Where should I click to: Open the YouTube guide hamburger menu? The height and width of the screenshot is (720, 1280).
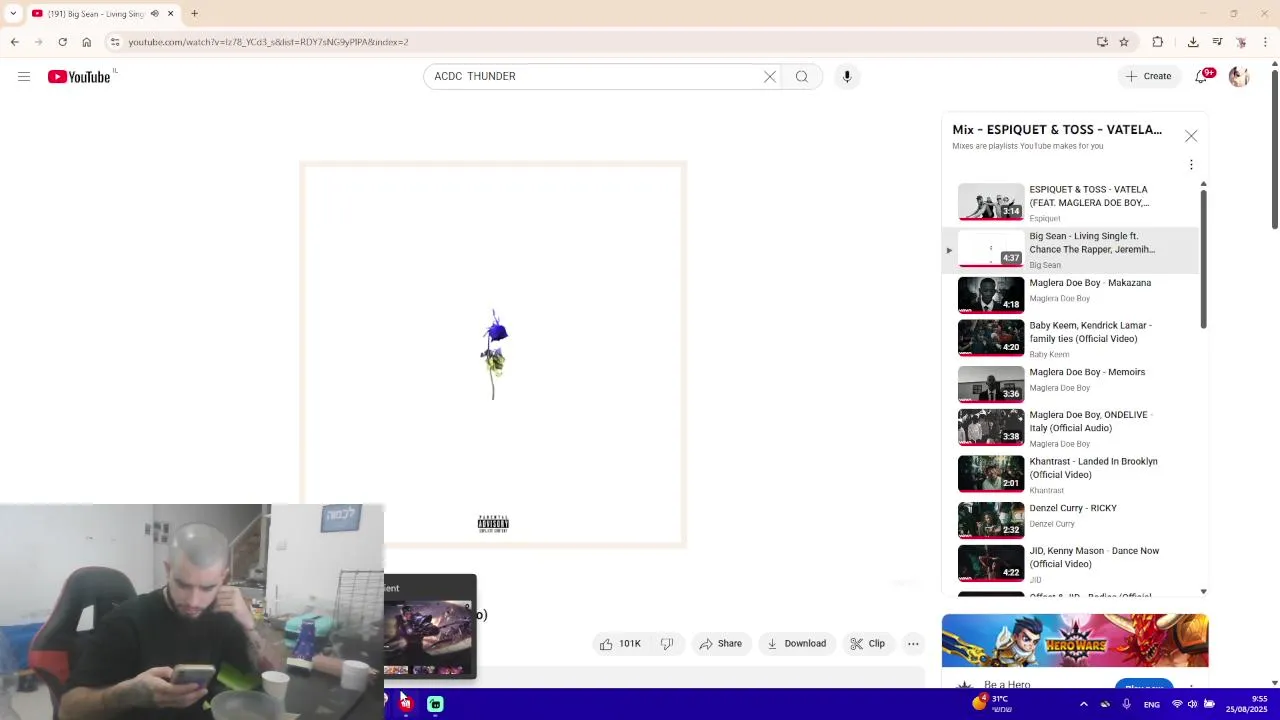pyautogui.click(x=24, y=76)
